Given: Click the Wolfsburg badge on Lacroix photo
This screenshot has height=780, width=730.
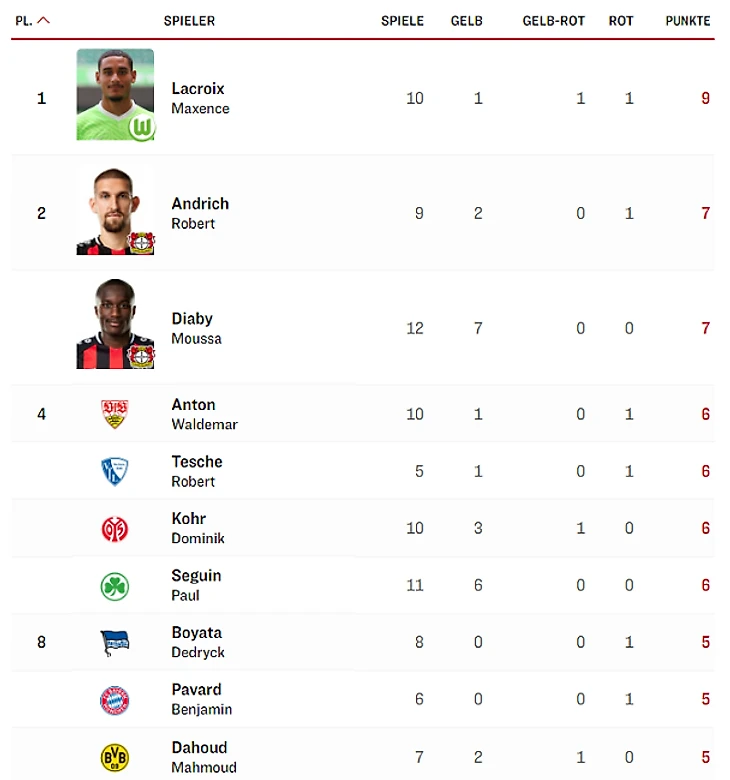Looking at the screenshot, I should [x=142, y=127].
